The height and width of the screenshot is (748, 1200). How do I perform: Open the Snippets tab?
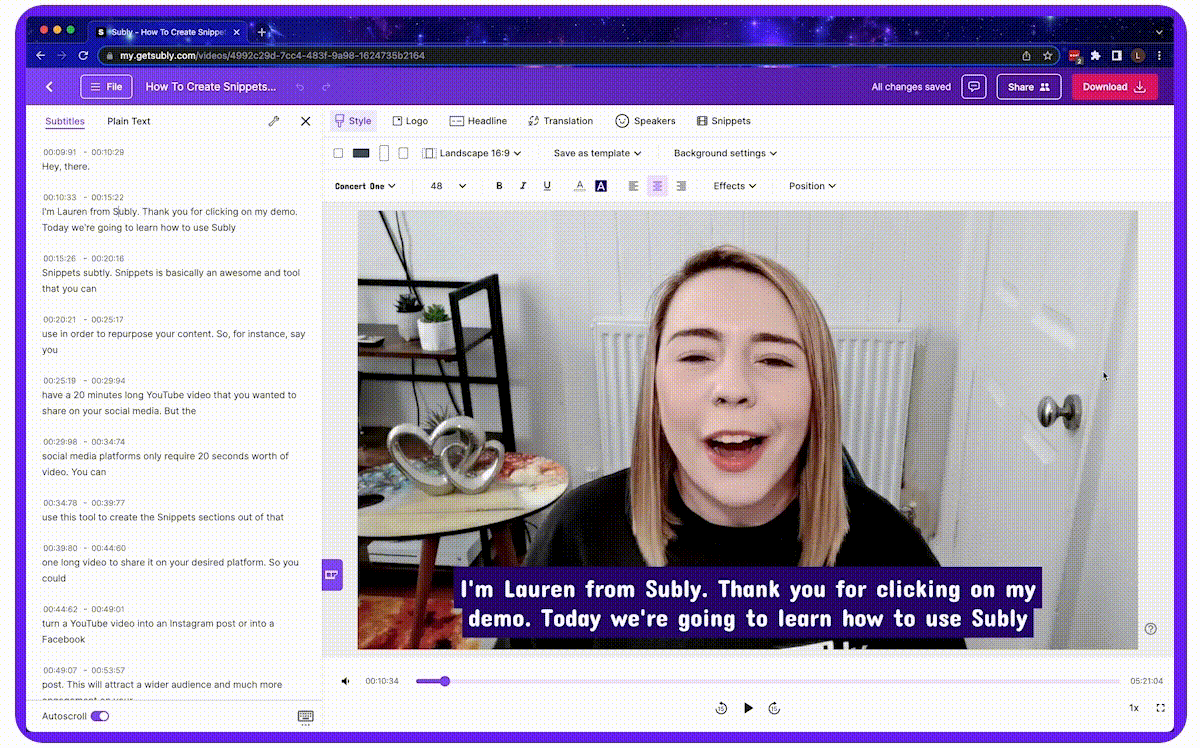(724, 121)
